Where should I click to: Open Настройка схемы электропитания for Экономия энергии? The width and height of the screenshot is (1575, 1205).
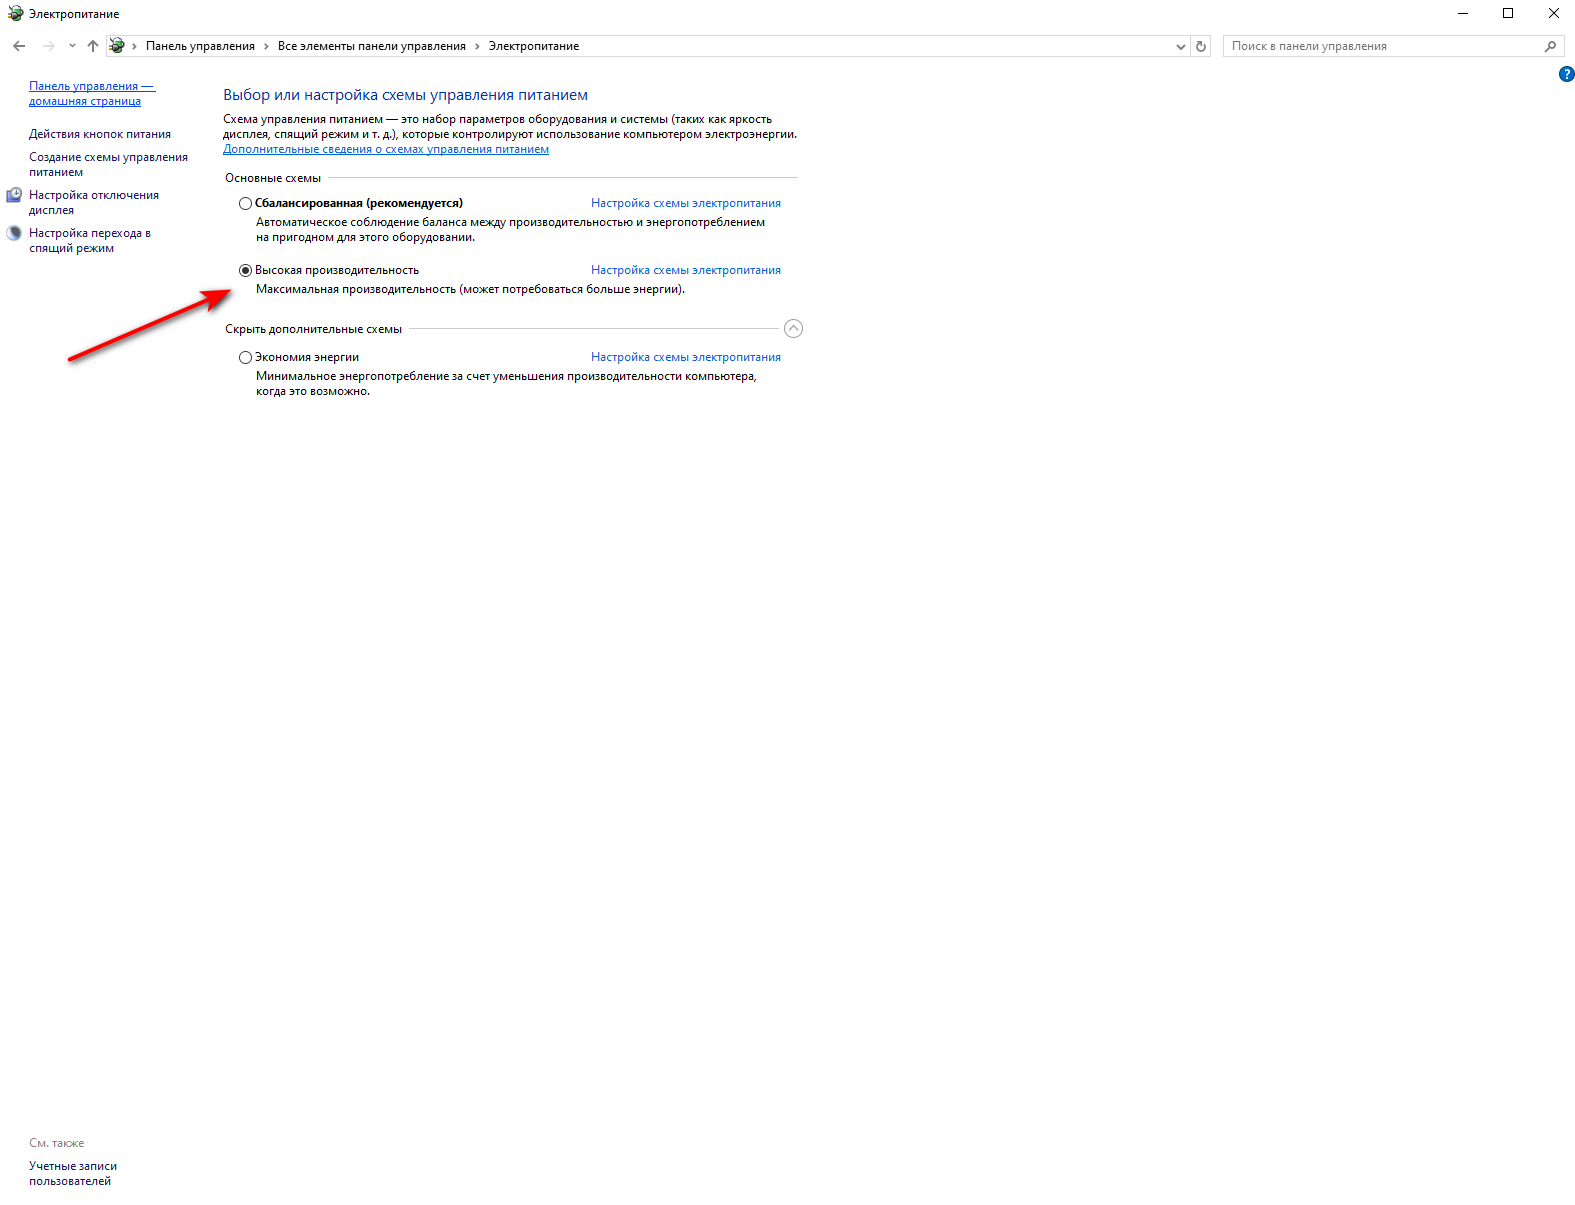coord(685,357)
